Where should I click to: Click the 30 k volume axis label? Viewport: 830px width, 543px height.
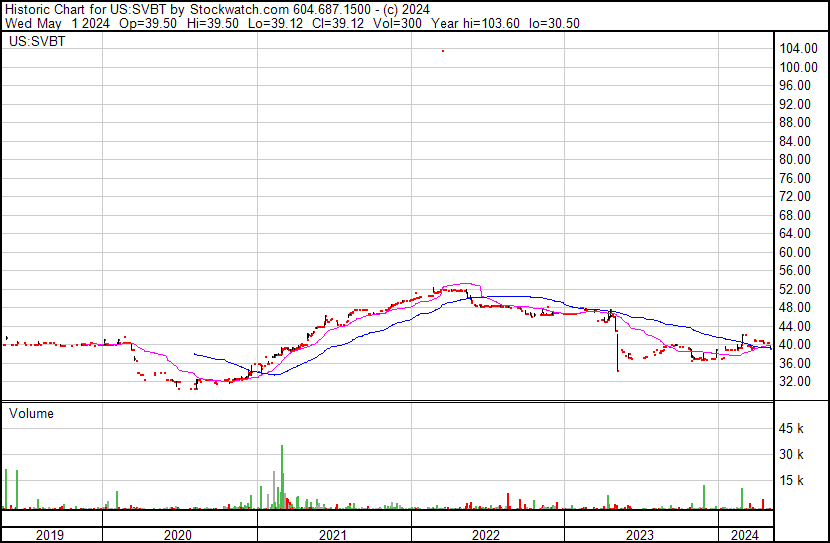(793, 455)
